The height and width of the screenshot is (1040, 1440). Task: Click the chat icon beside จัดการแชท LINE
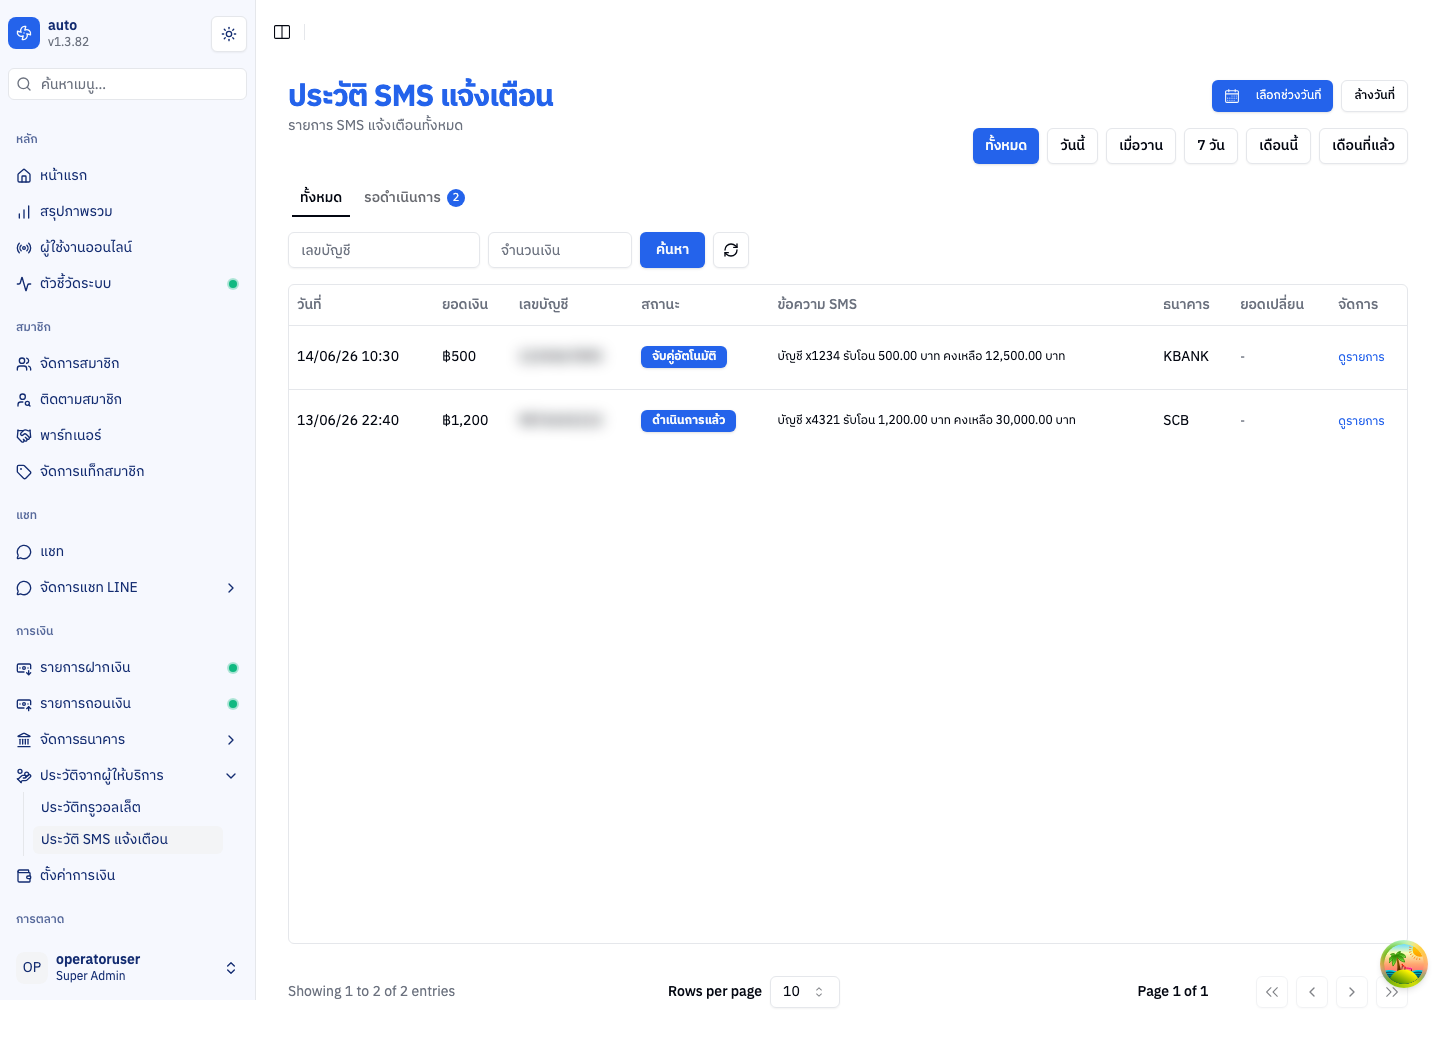pos(24,588)
